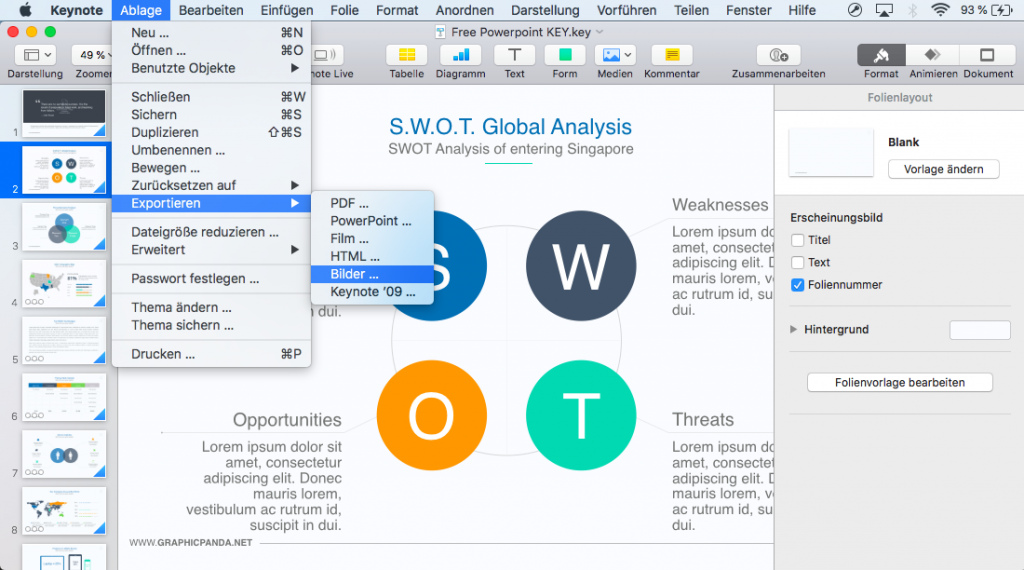Choose Umbenennen … menu entry
Viewport: 1024px width, 570px height.
point(212,150)
